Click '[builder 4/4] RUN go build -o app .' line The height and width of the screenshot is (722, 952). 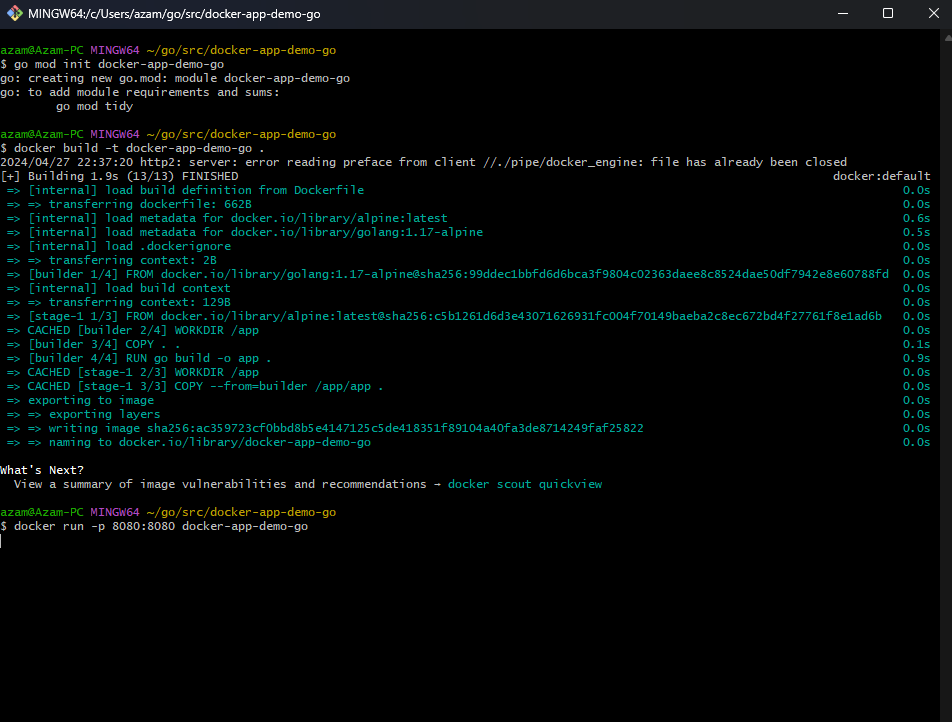pyautogui.click(x=139, y=358)
